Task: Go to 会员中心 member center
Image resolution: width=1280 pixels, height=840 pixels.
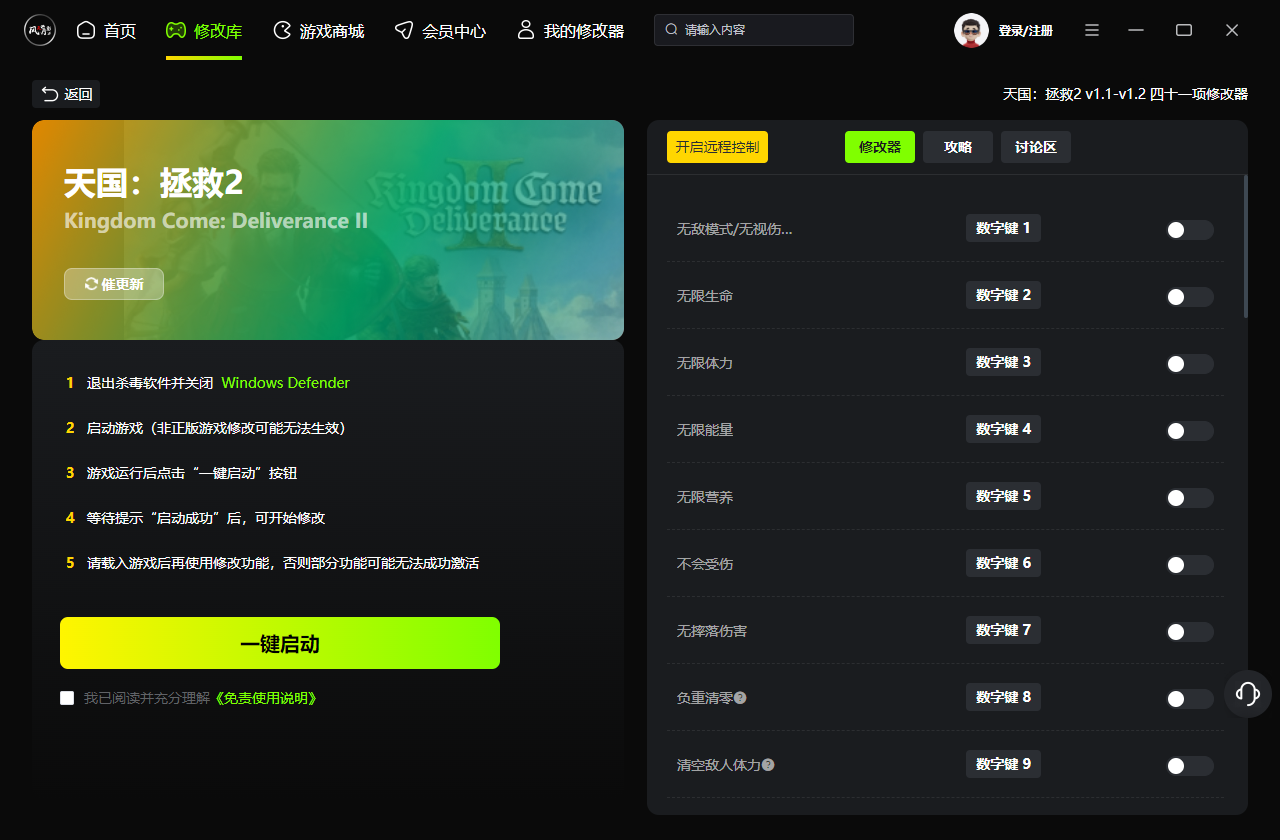Action: (x=440, y=31)
